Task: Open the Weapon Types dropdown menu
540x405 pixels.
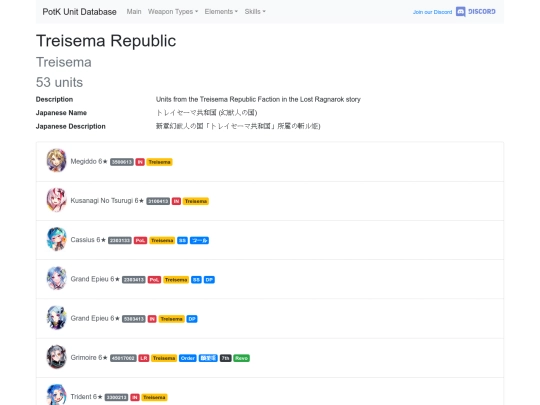Action: 173,12
